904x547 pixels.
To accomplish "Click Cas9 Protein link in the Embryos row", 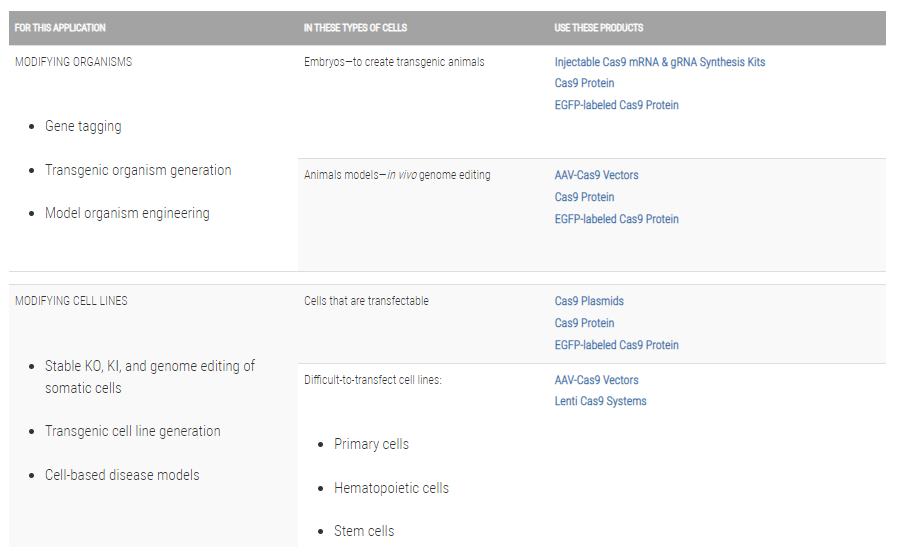I will (x=584, y=83).
